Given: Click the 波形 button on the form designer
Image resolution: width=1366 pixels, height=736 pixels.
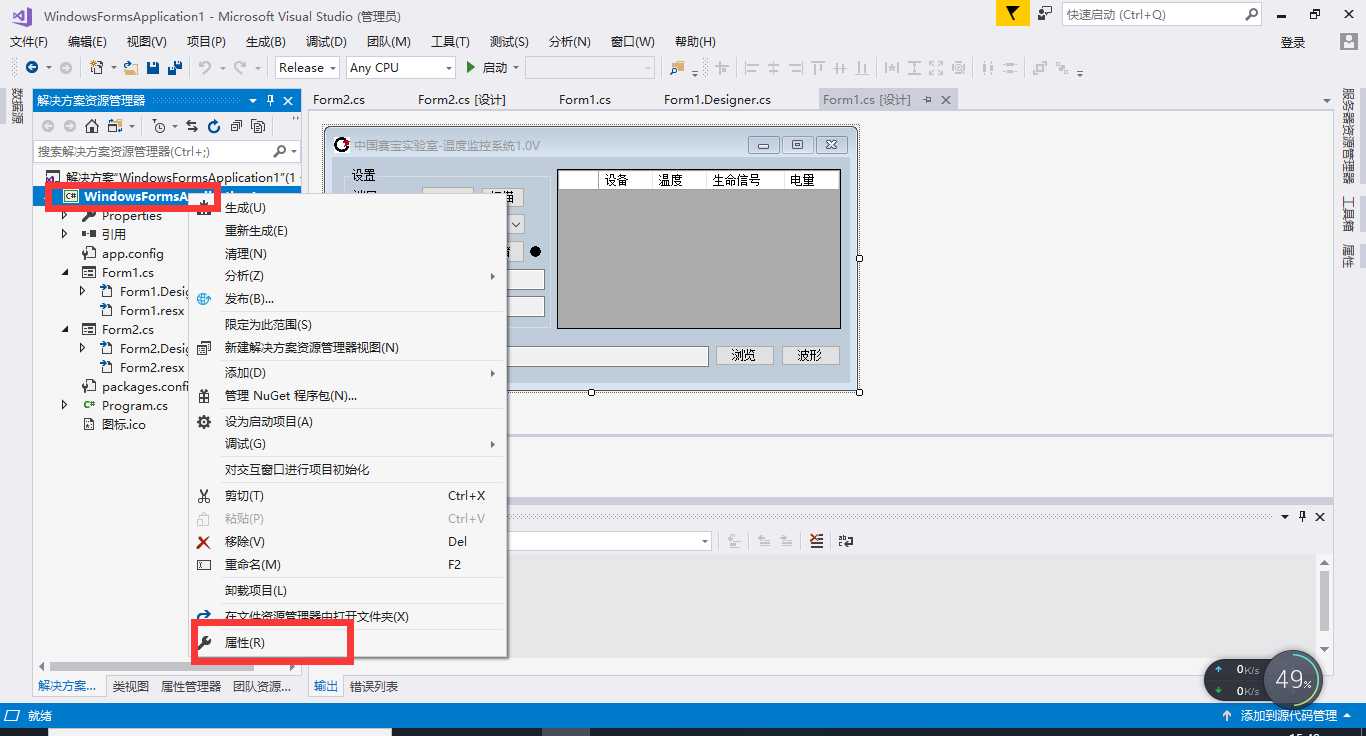Looking at the screenshot, I should [x=810, y=356].
